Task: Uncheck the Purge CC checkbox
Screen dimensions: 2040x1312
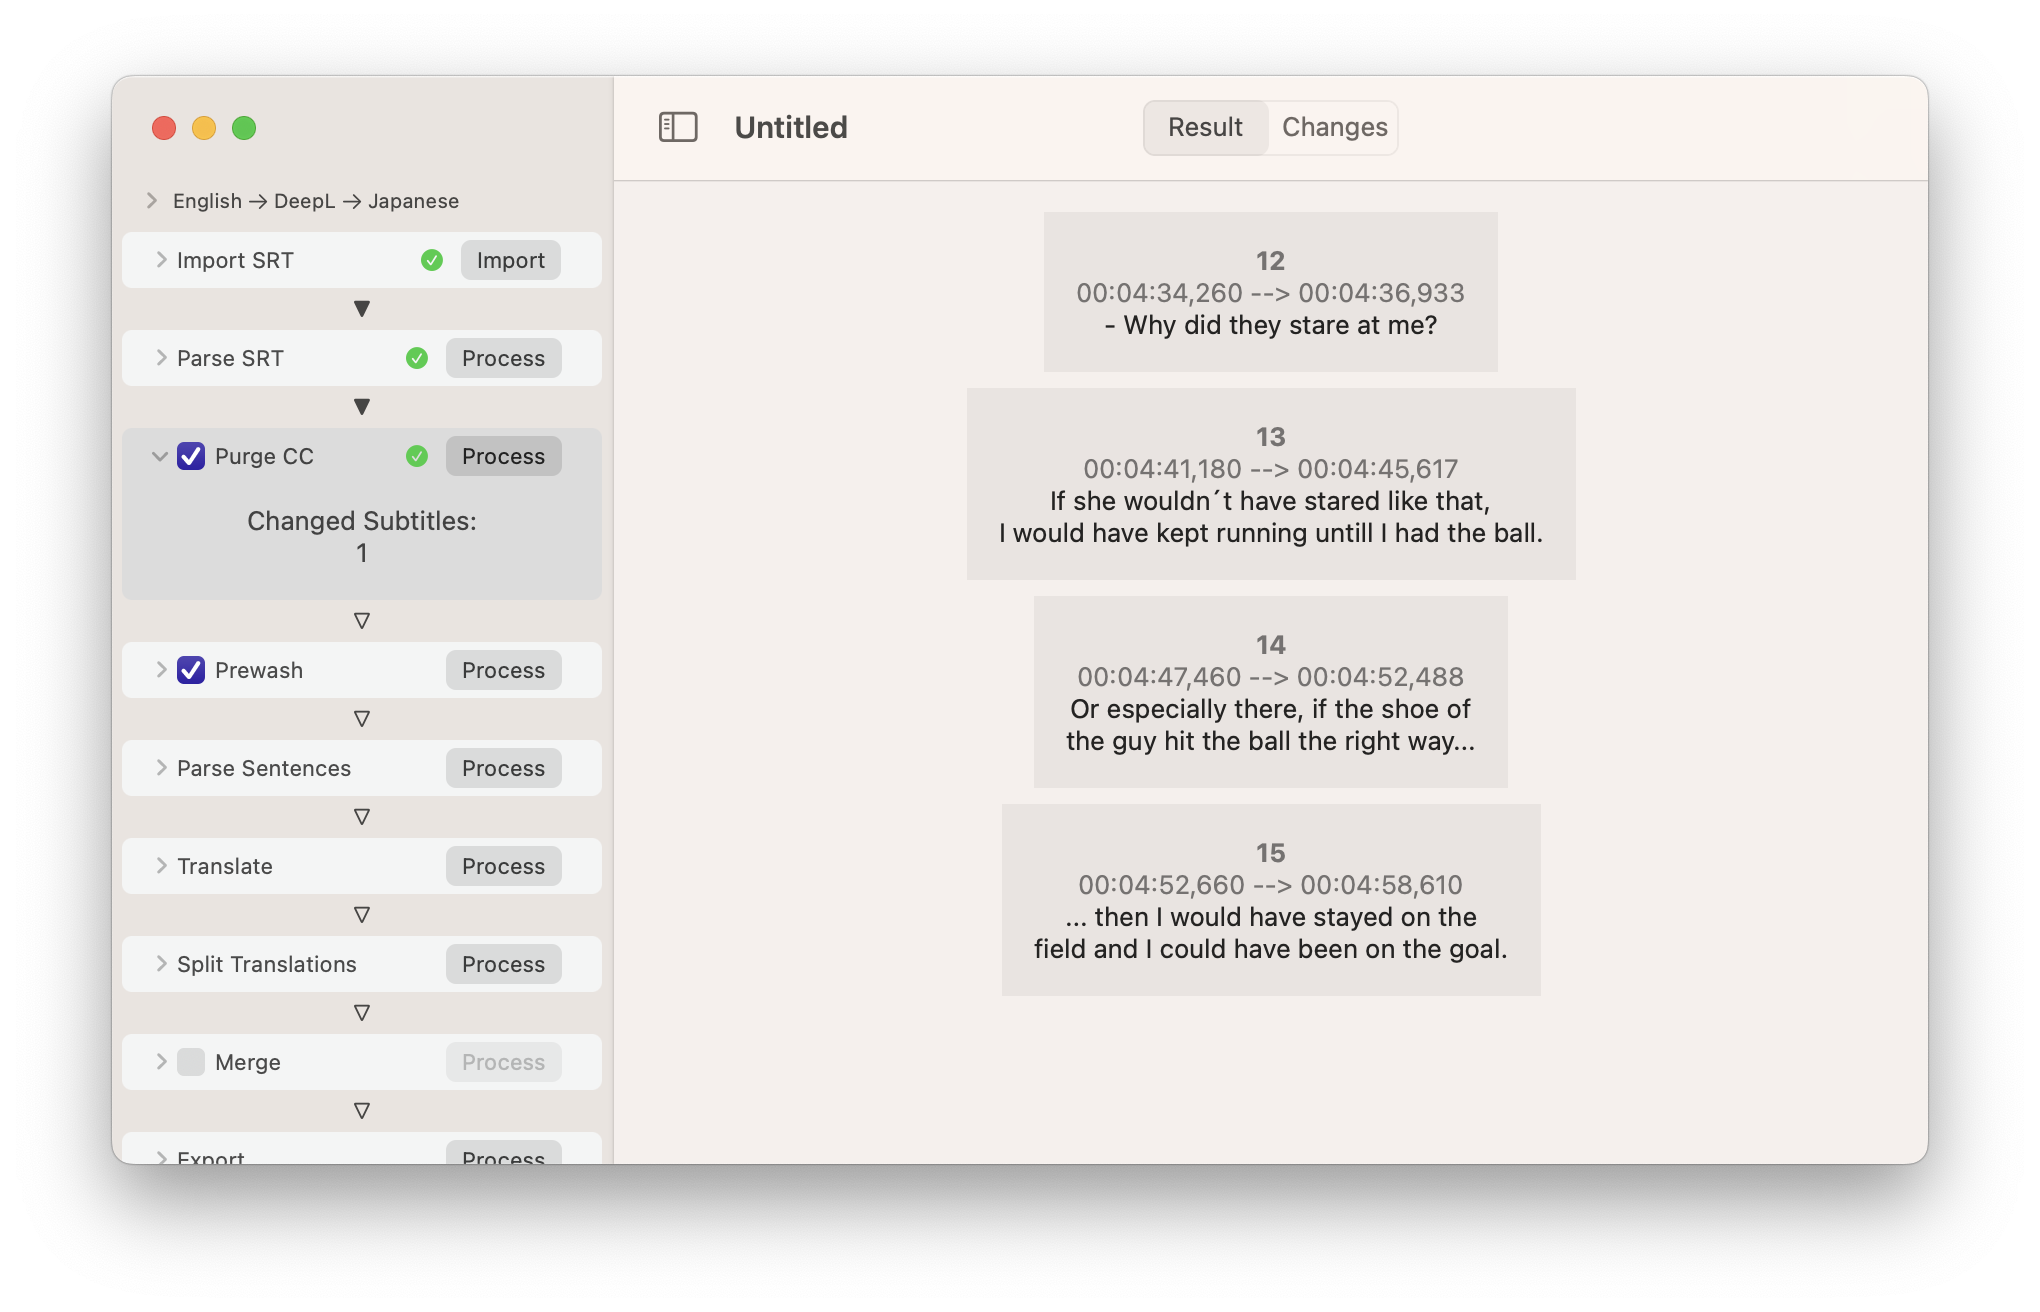Action: click(191, 456)
